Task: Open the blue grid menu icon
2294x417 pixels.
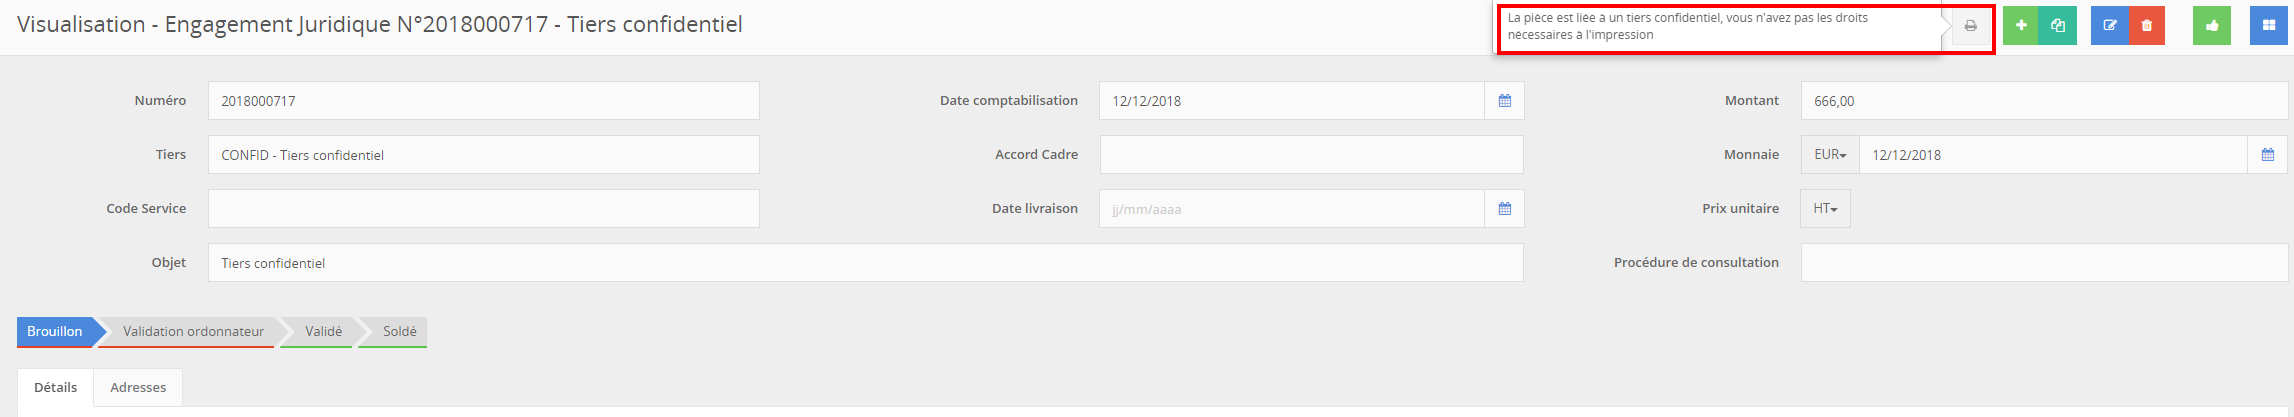Action: coord(2269,26)
